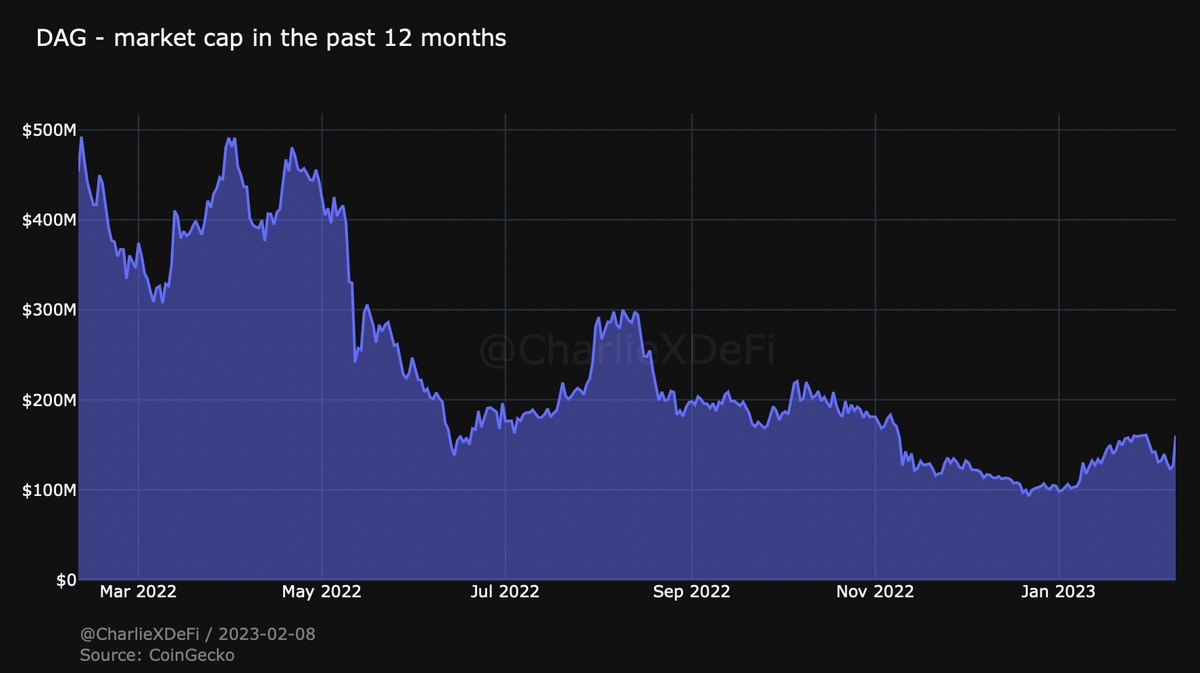Image resolution: width=1200 pixels, height=673 pixels.
Task: Select the Jul 2022 x-axis tick label
Action: click(505, 592)
